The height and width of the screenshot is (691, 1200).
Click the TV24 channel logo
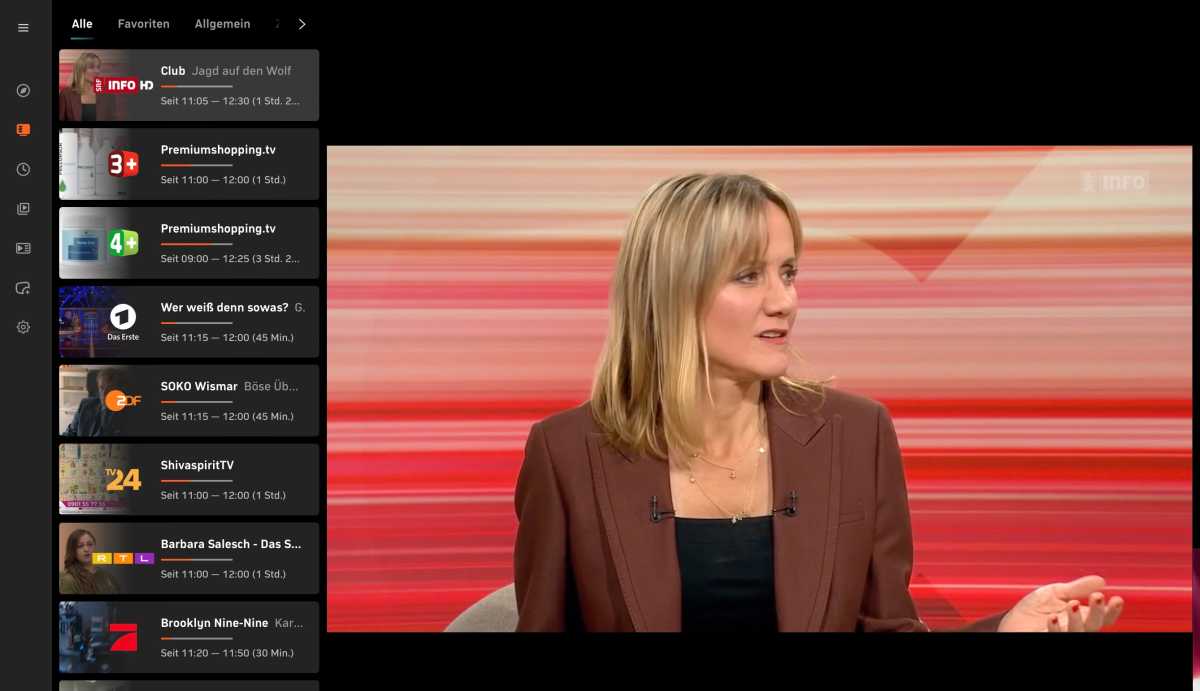coord(123,479)
